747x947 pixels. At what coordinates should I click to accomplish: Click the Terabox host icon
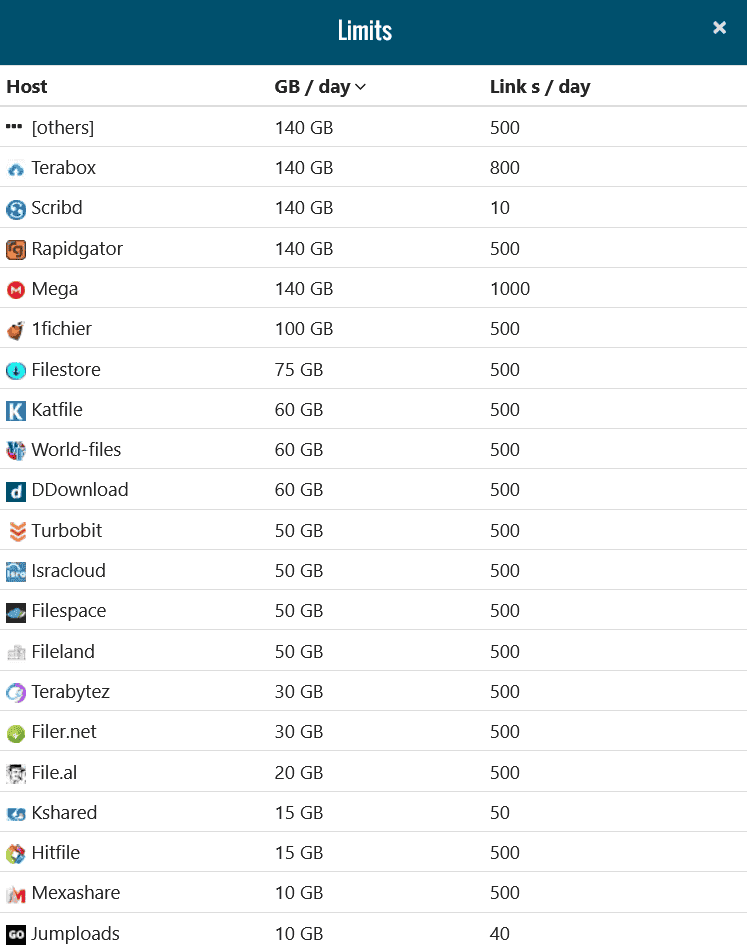pos(15,169)
